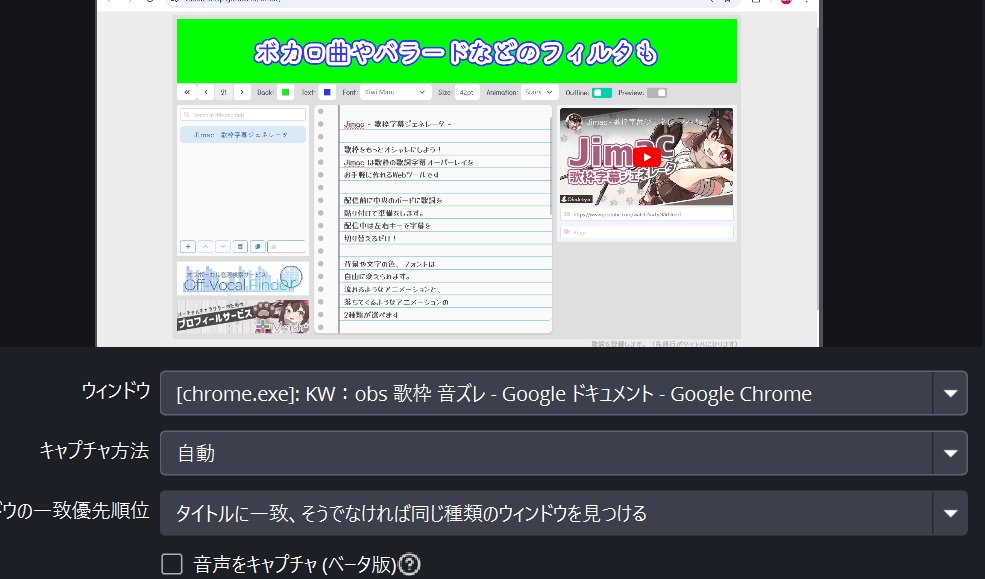The width and height of the screenshot is (985, 579).
Task: Click the search in title and tags field
Action: 242,115
